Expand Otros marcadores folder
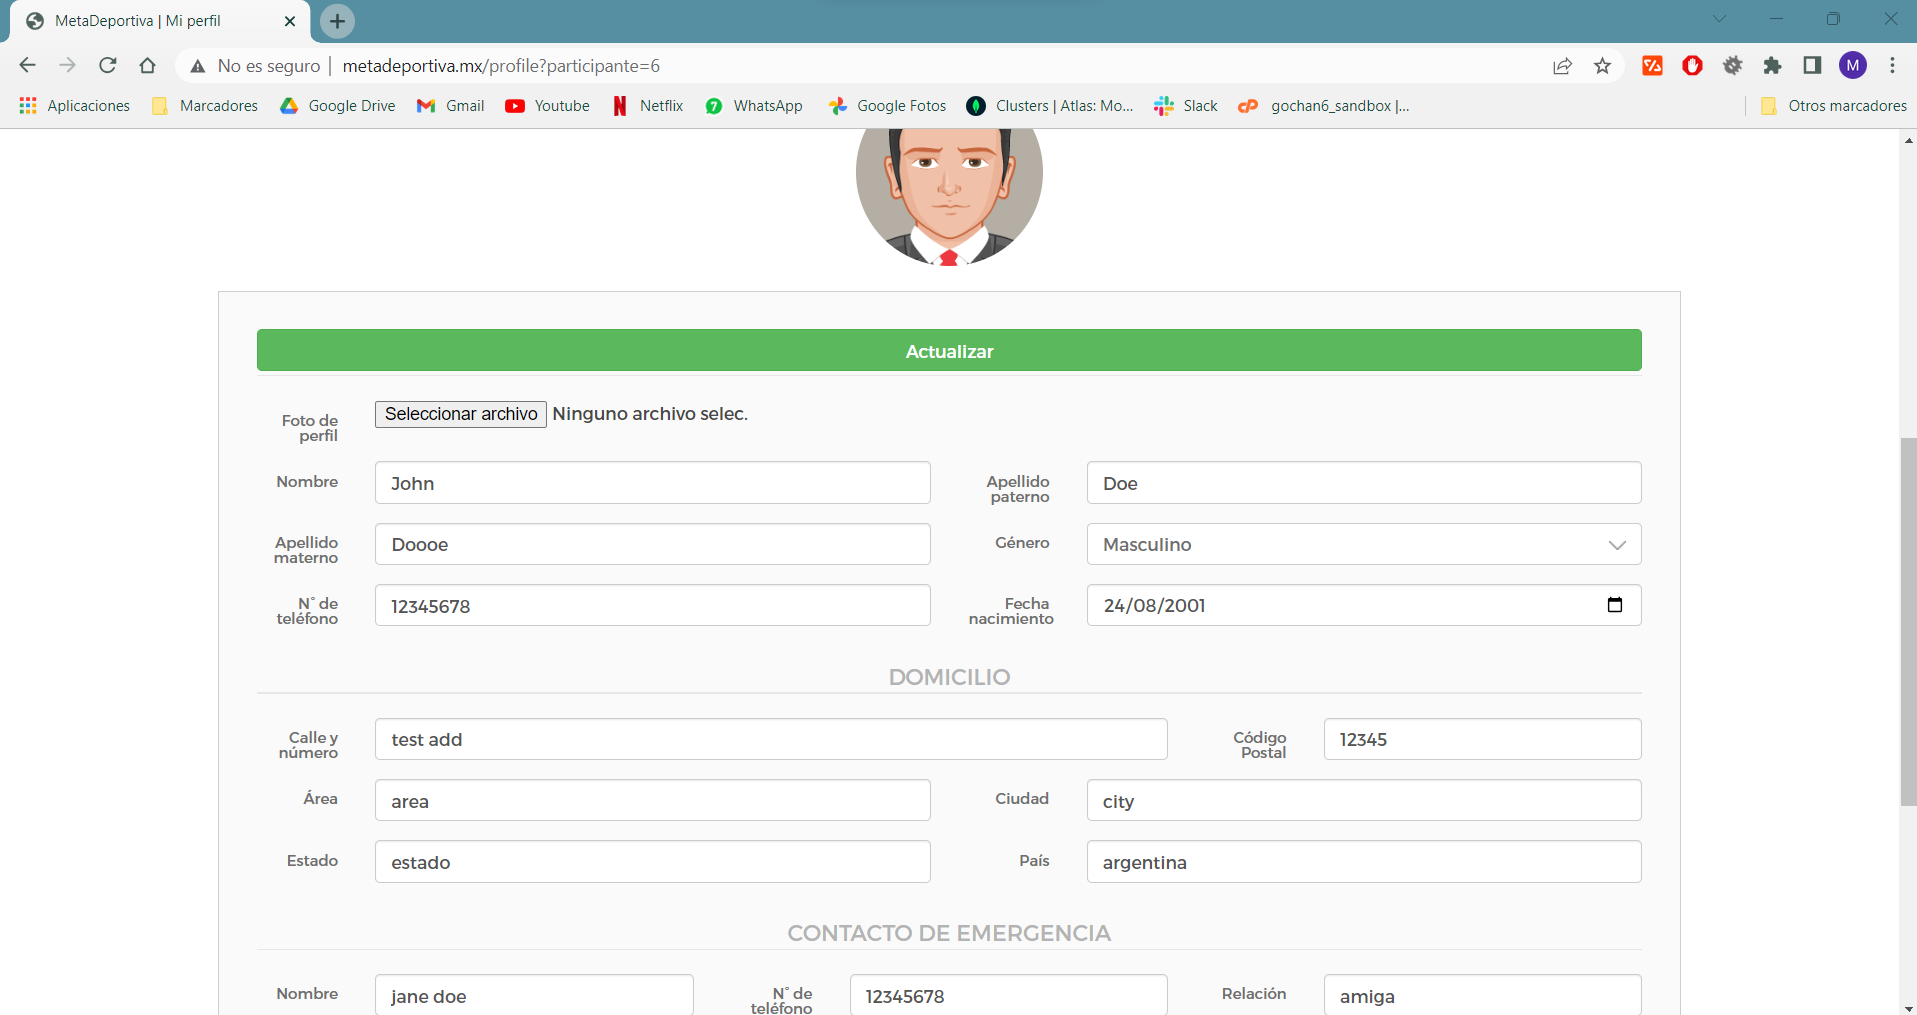1917x1015 pixels. (1833, 106)
